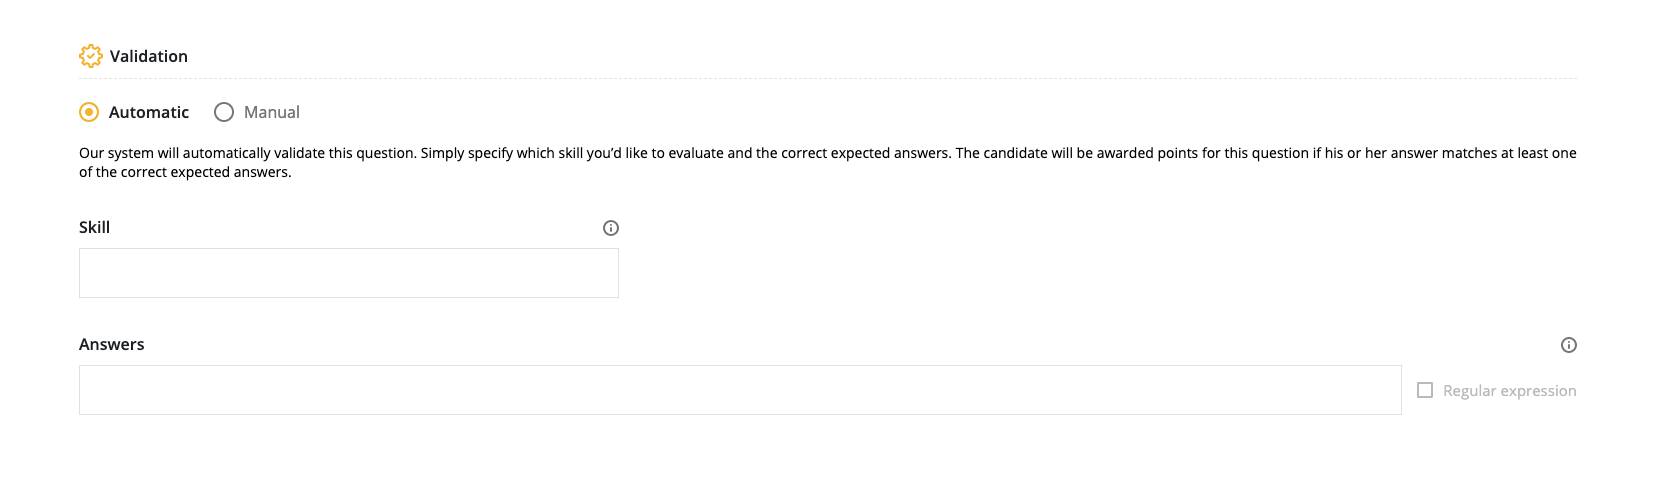Click the "Skill" field label
This screenshot has width=1656, height=495.
[94, 227]
